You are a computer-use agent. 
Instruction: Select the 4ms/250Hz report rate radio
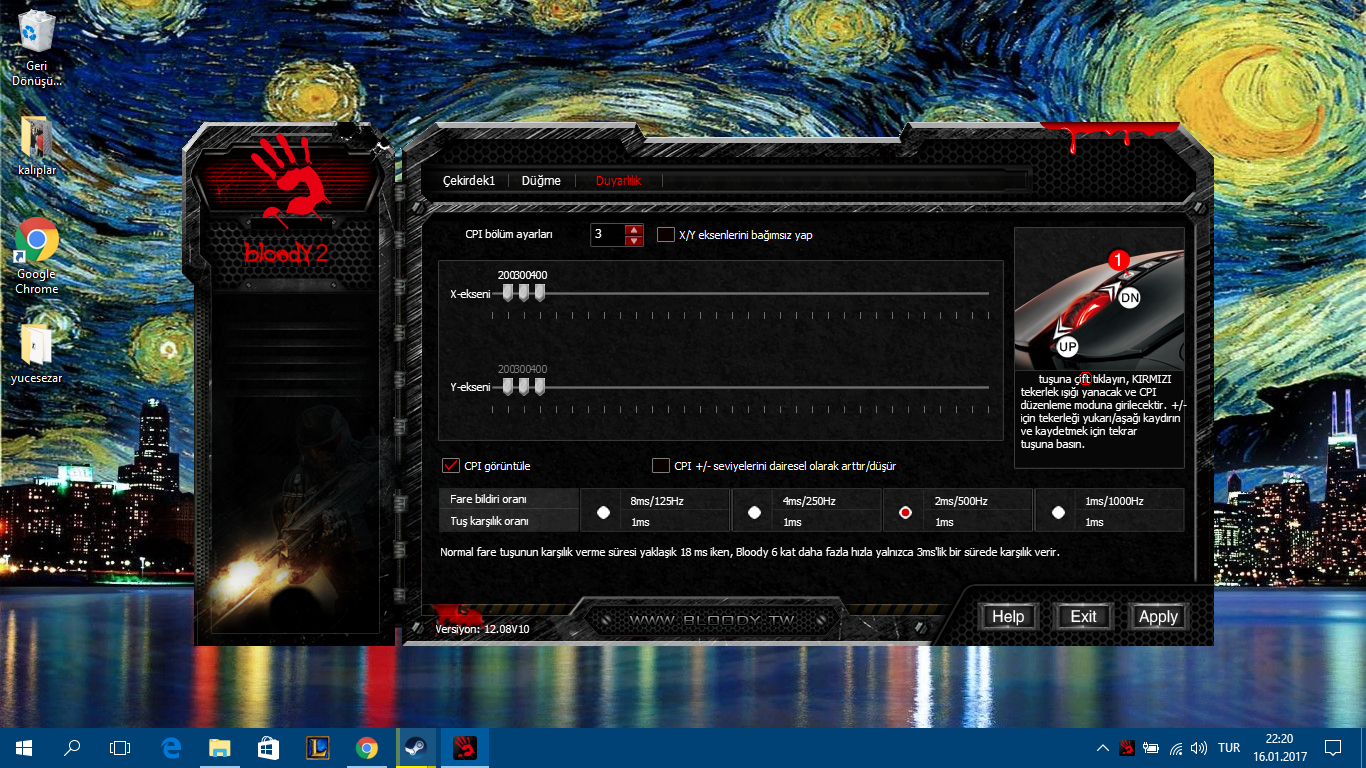pyautogui.click(x=754, y=512)
